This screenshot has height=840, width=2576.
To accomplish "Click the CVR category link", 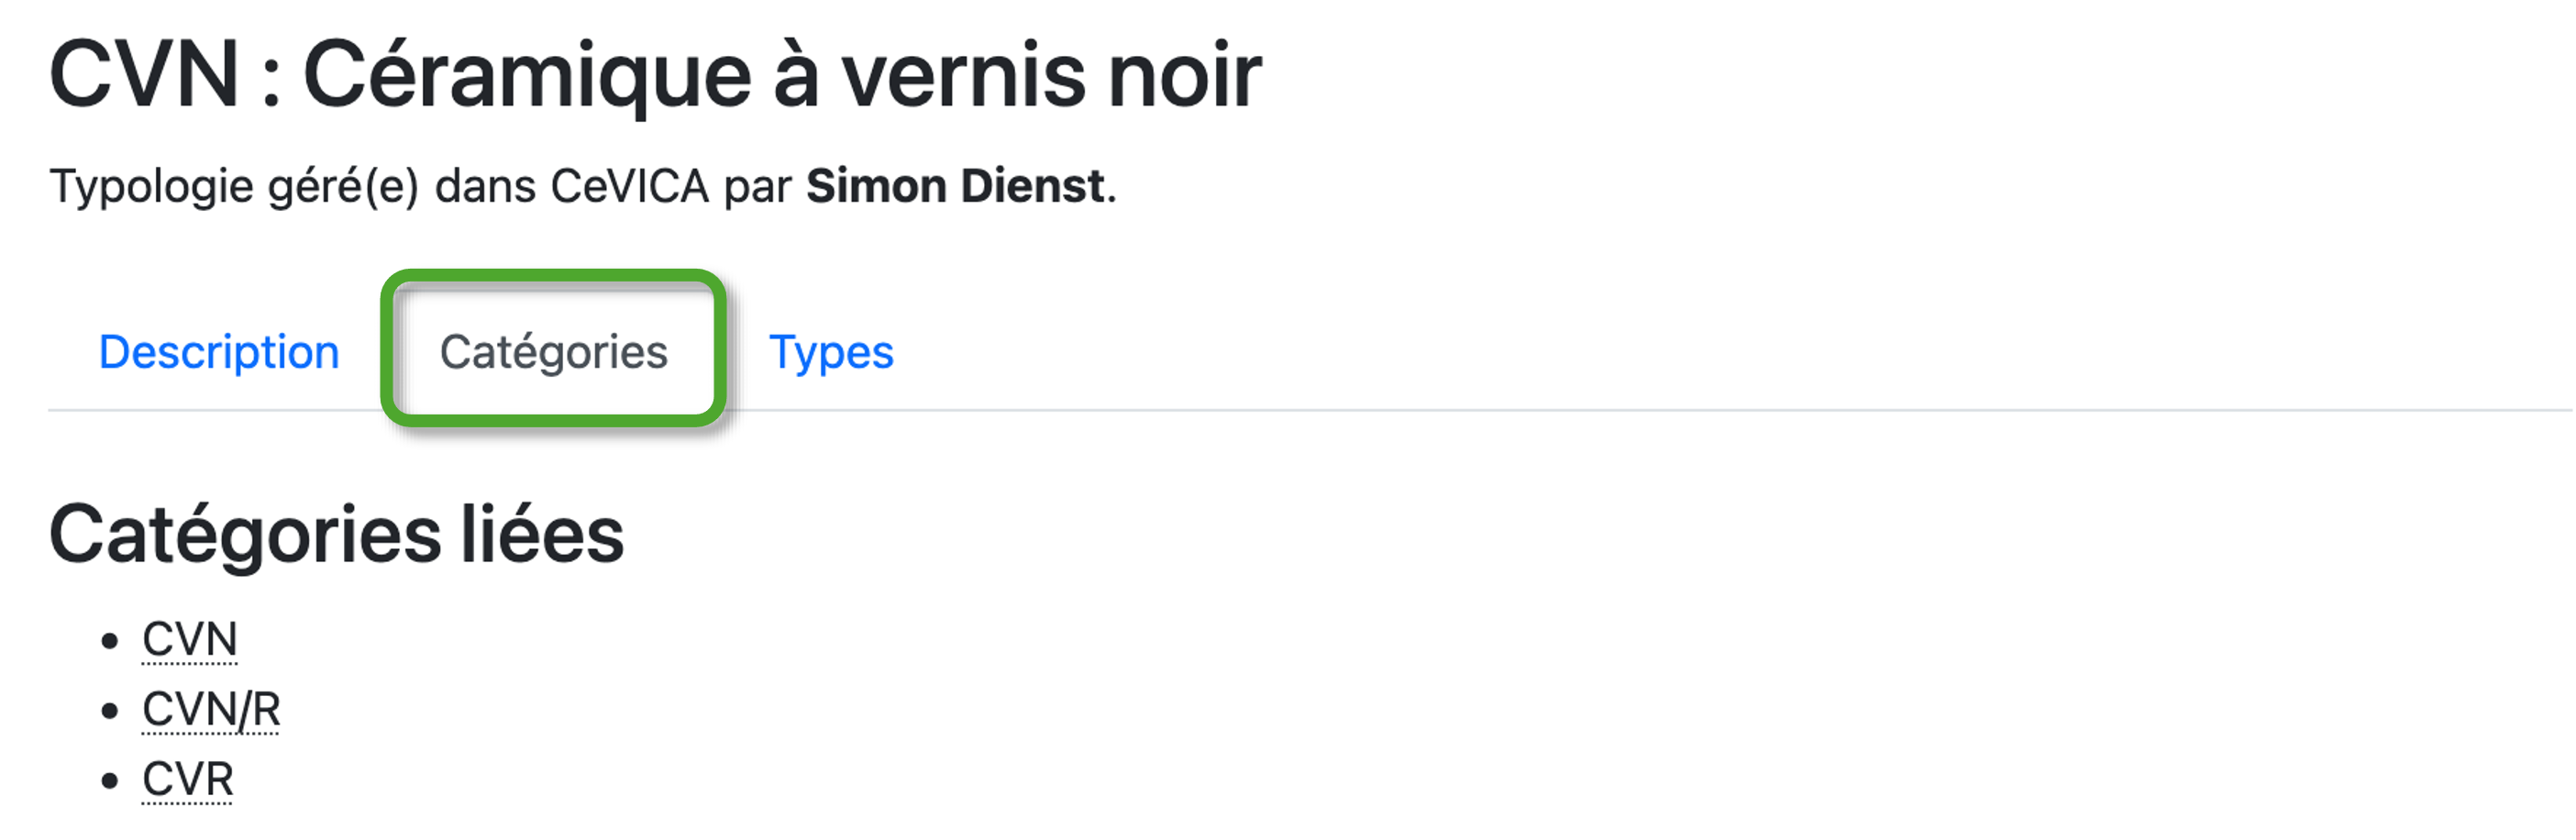I will (x=187, y=780).
